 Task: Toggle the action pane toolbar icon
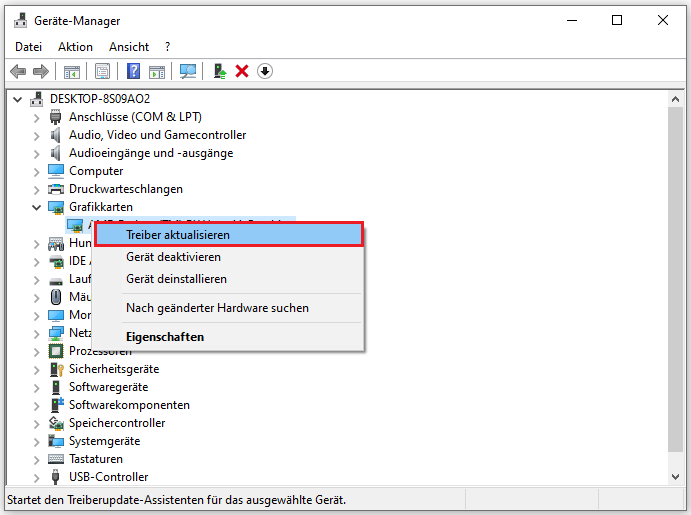pyautogui.click(x=157, y=71)
